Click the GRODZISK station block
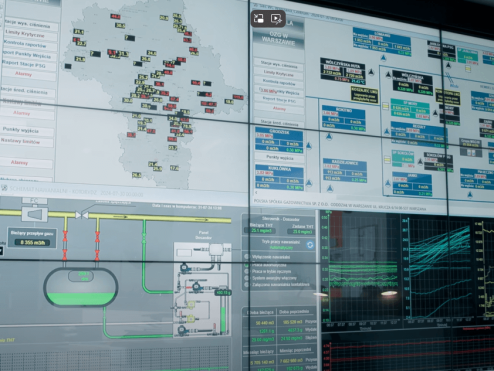Image resolution: width=494 pixels, height=371 pixels. tap(279, 141)
